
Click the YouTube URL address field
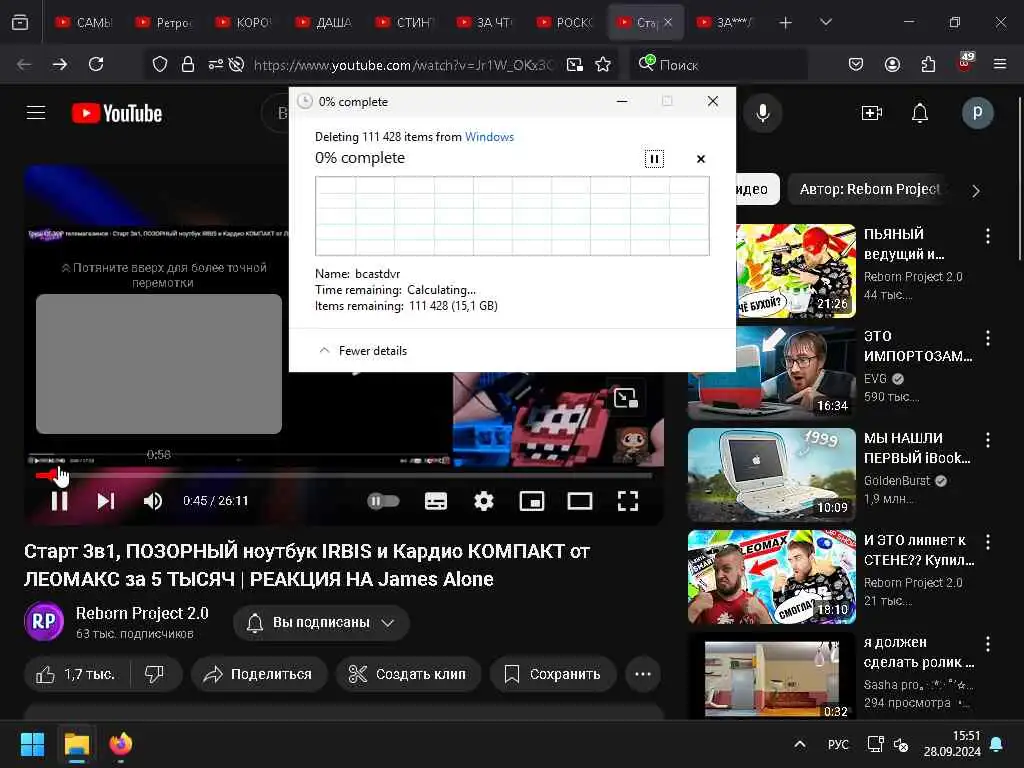click(x=402, y=65)
